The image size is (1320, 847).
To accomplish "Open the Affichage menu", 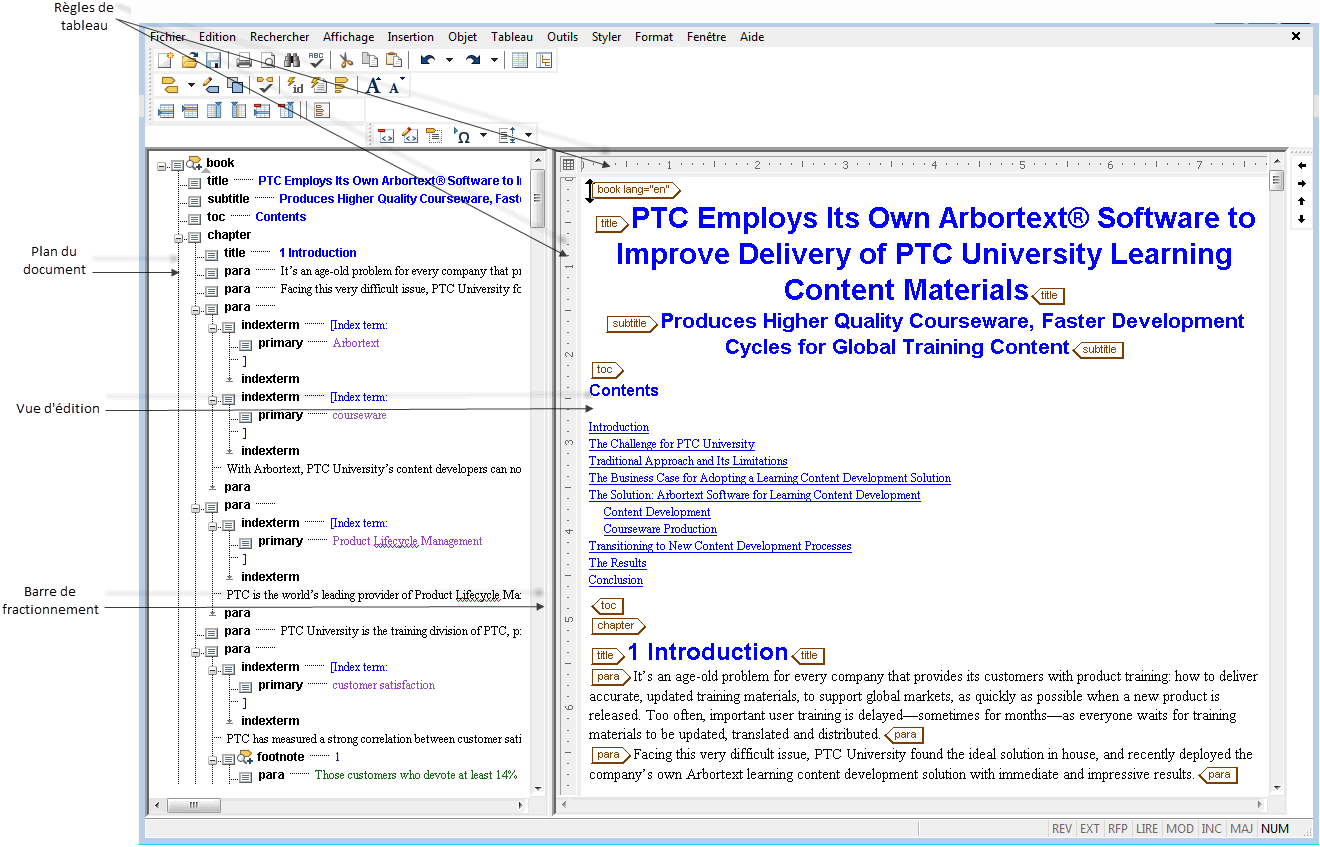I will click(x=348, y=37).
